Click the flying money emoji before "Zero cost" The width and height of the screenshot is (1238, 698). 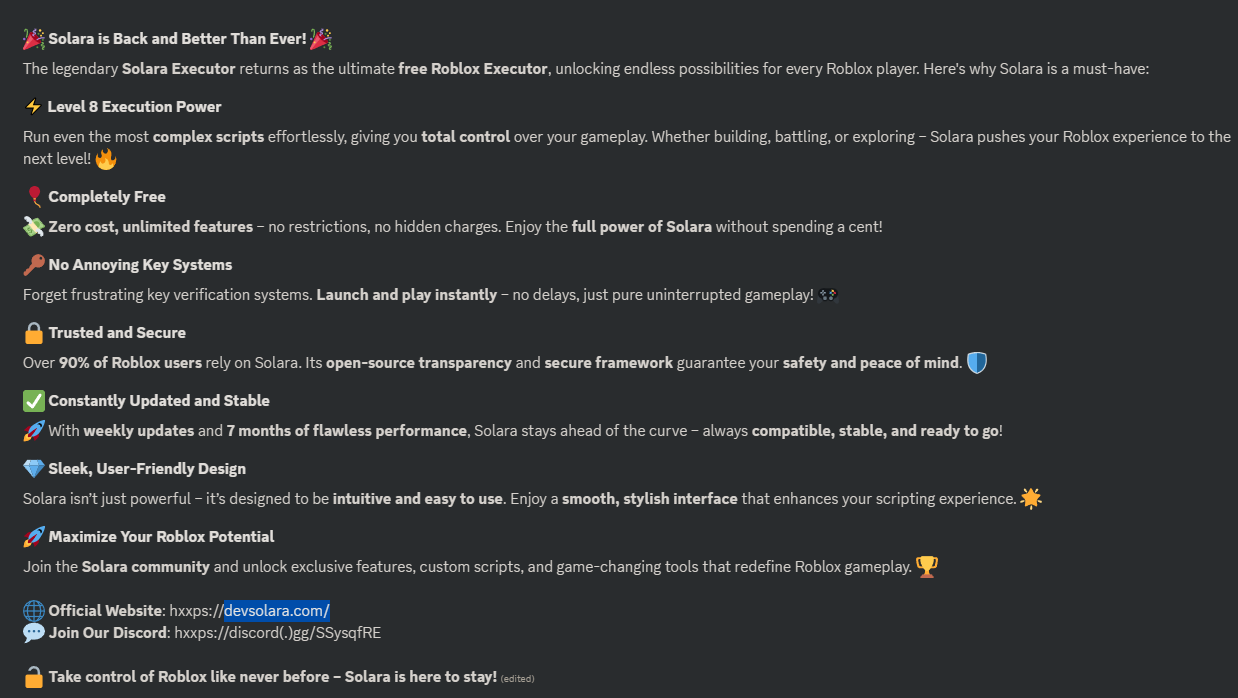click(x=34, y=227)
